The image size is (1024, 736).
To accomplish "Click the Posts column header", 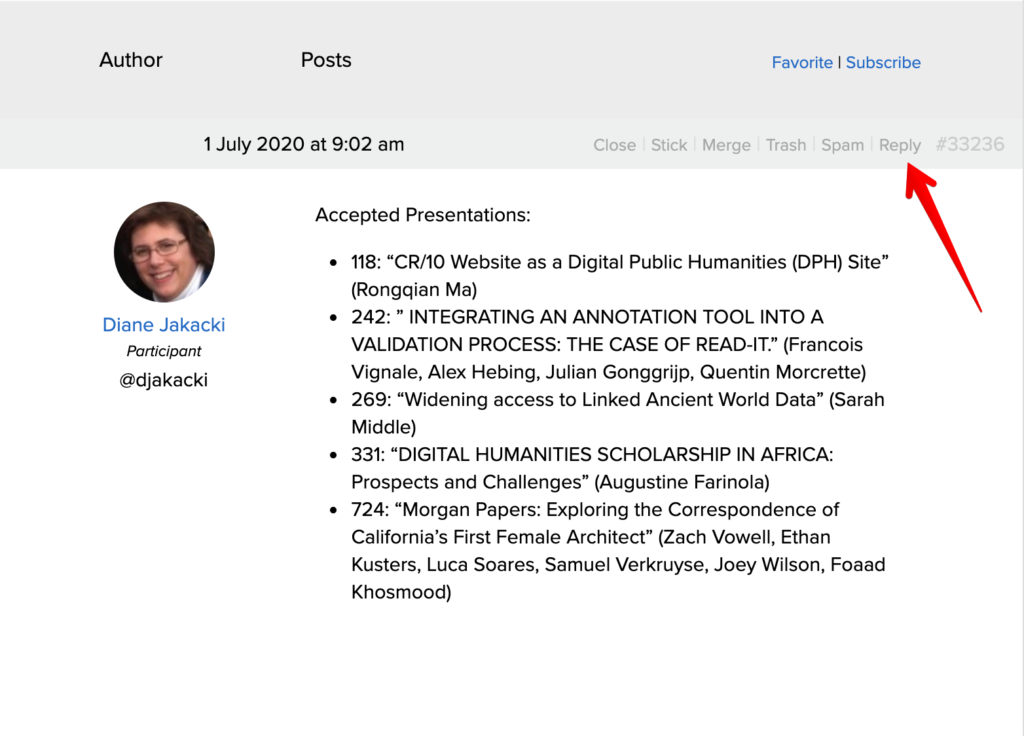I will [x=325, y=60].
